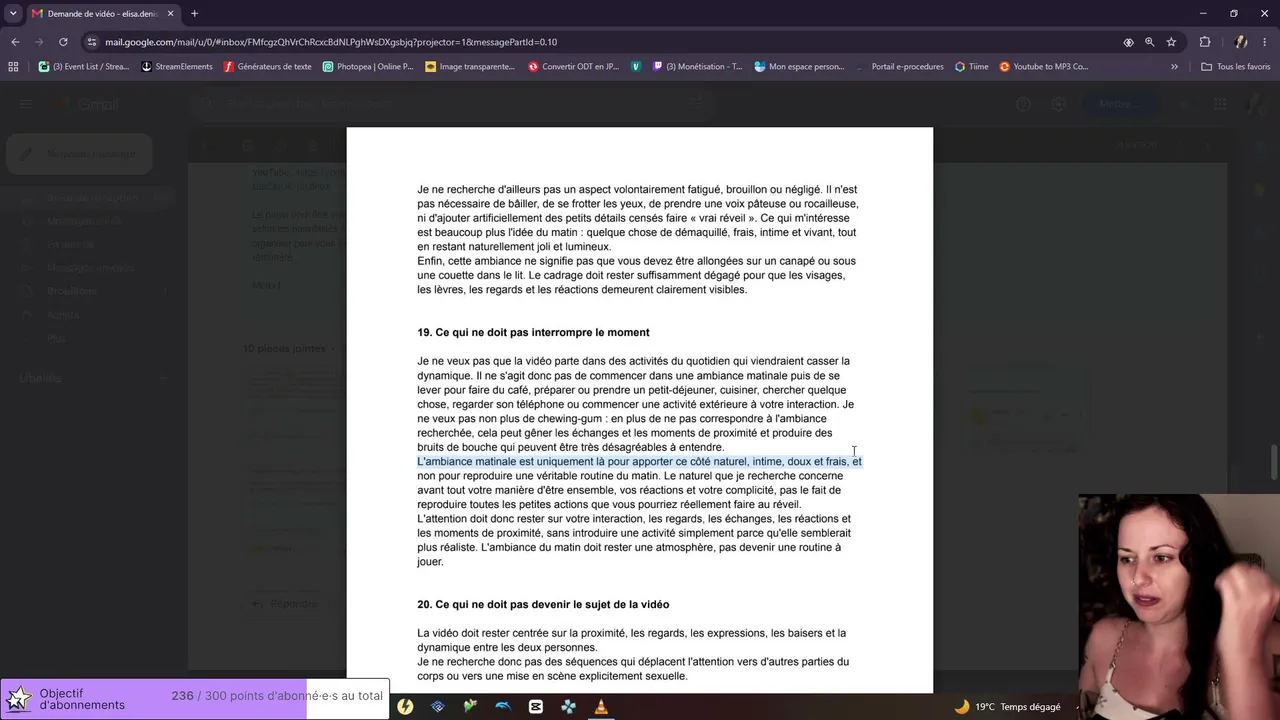Image resolution: width=1280 pixels, height=720 pixels.
Task: Show more bookmarks with the overflow chevron
Action: (x=1174, y=67)
